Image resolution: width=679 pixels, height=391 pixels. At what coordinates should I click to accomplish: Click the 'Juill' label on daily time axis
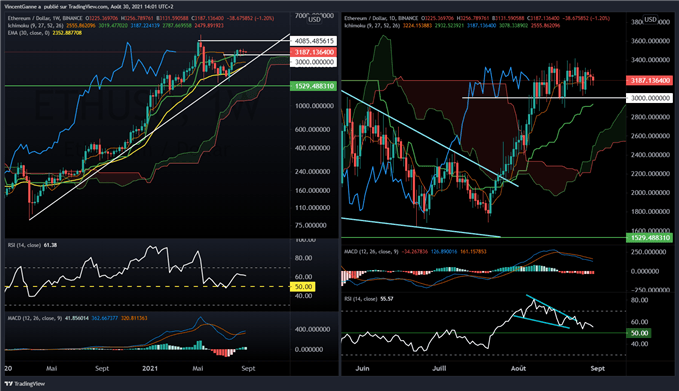[x=439, y=368]
